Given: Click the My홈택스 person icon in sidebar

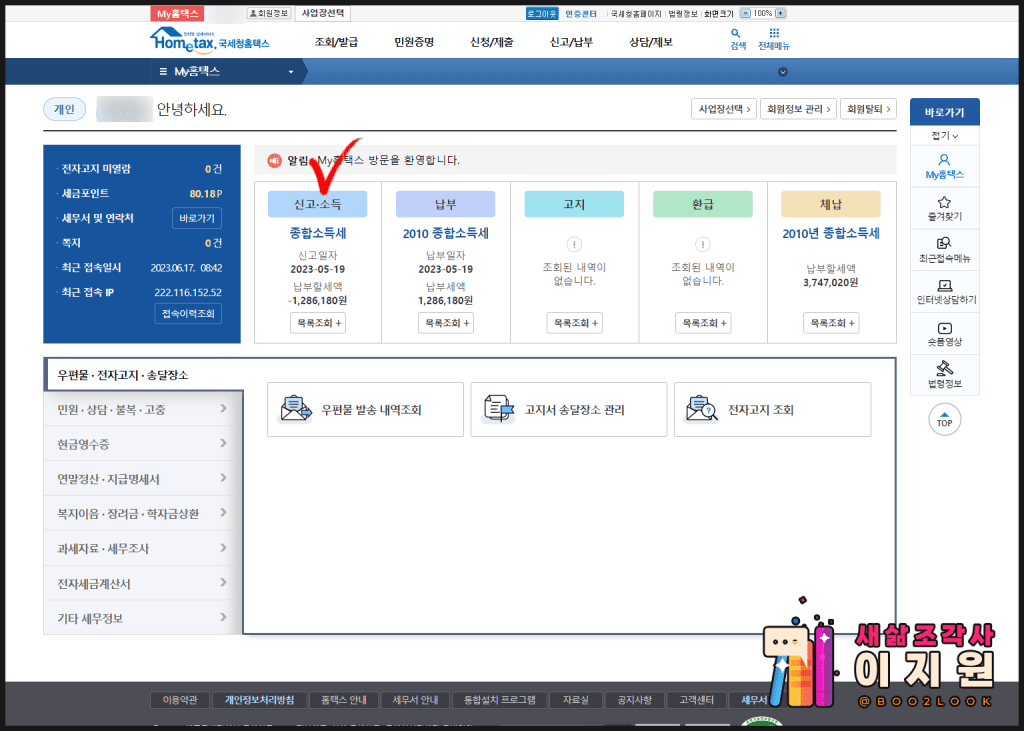Looking at the screenshot, I should point(944,160).
